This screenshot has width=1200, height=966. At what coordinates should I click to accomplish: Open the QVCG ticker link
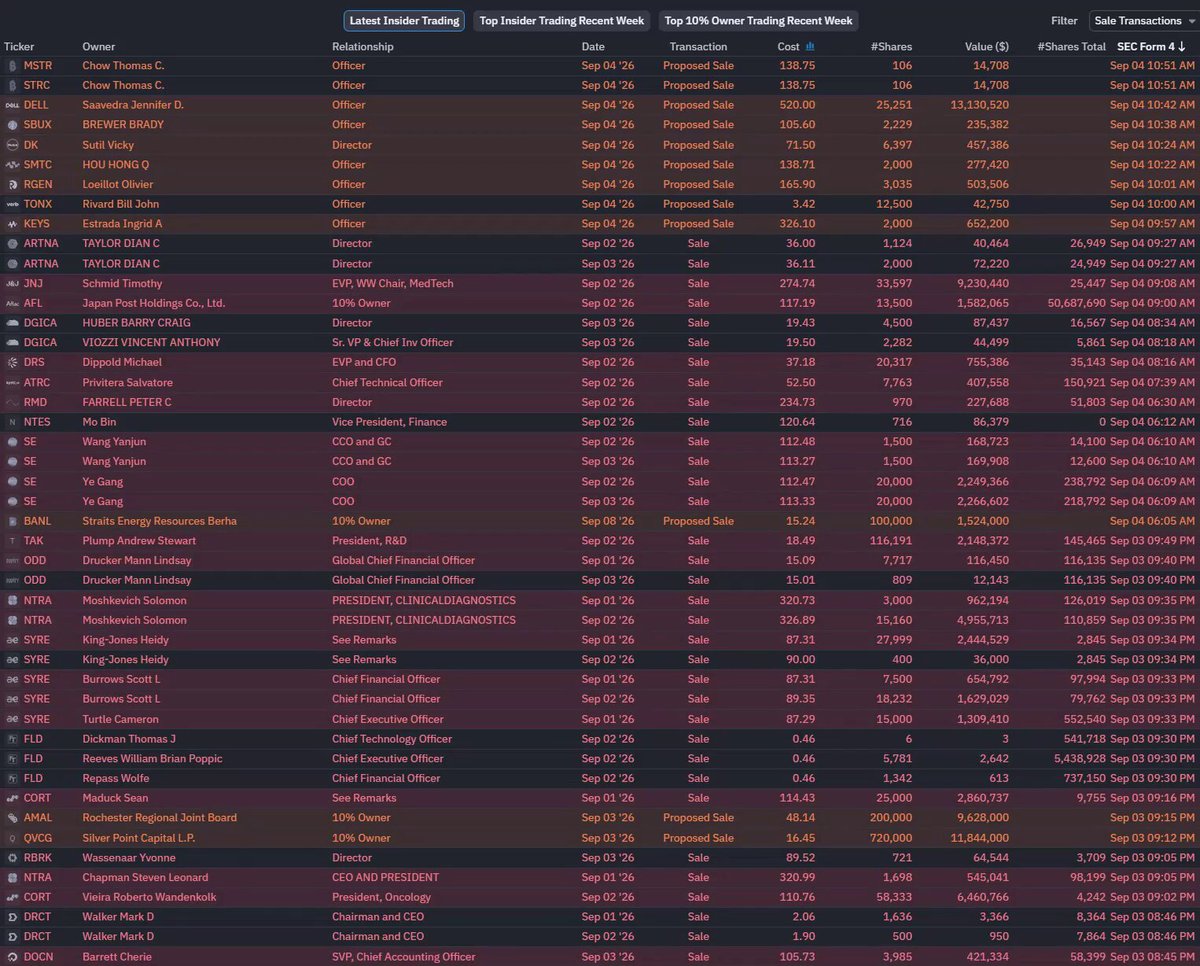pos(38,838)
